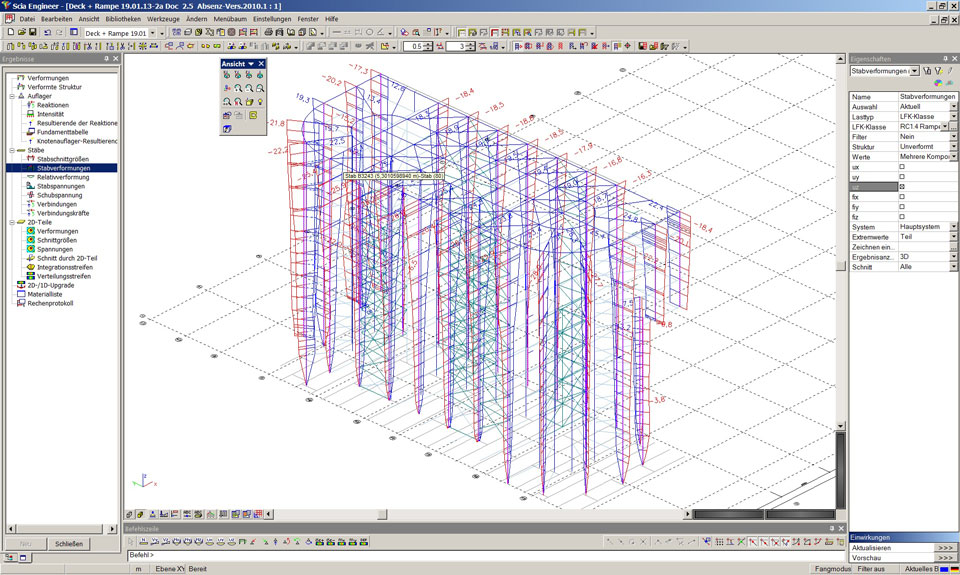
Task: Click the lightbulb icon in Ansicht toolbar
Action: click(260, 102)
